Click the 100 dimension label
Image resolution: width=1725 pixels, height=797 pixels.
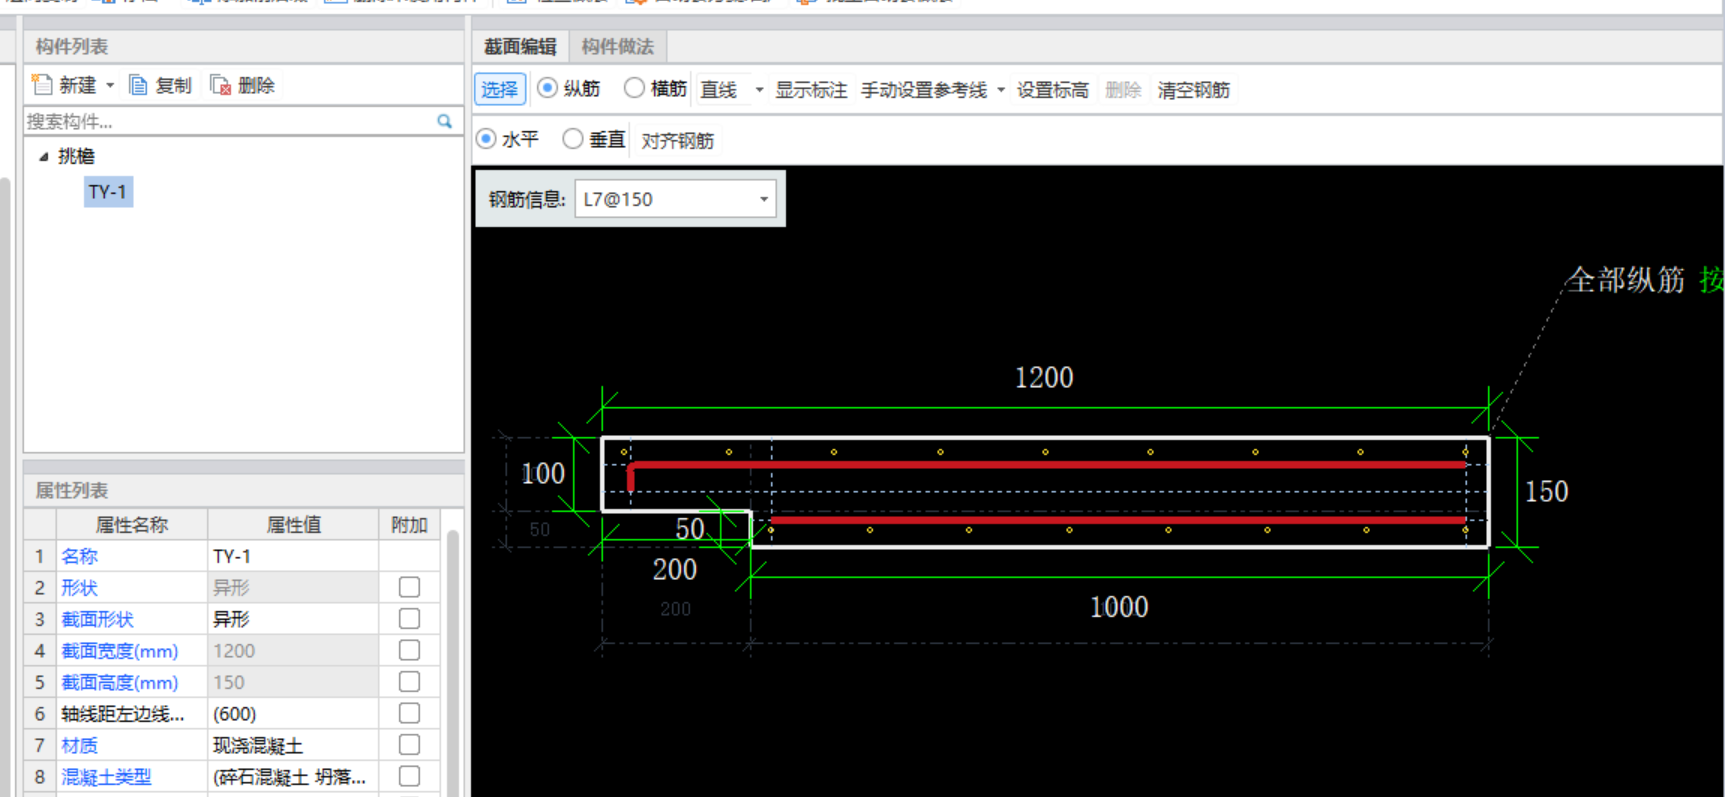(543, 473)
